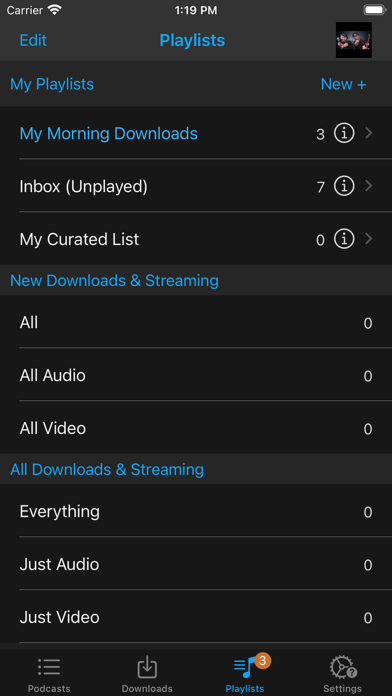Viewport: 392px width, 696px height.
Task: Choose the Just Video list
Action: pyautogui.click(x=196, y=617)
